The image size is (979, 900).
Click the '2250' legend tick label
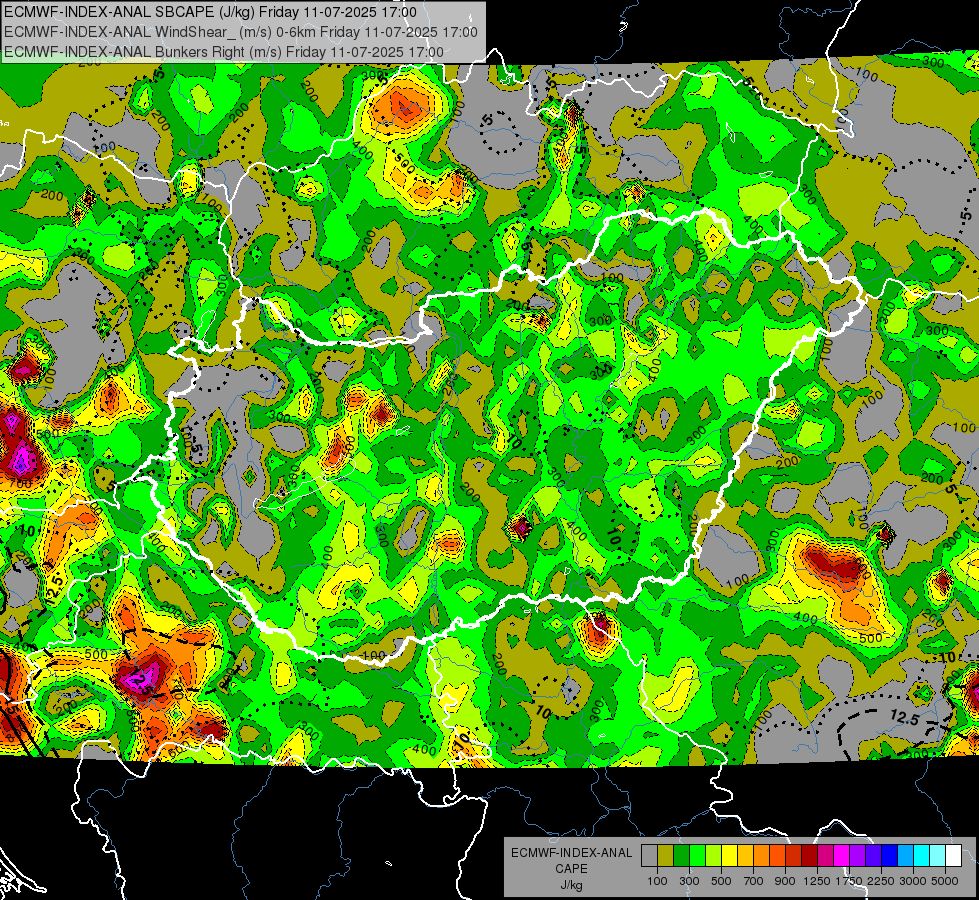(882, 881)
